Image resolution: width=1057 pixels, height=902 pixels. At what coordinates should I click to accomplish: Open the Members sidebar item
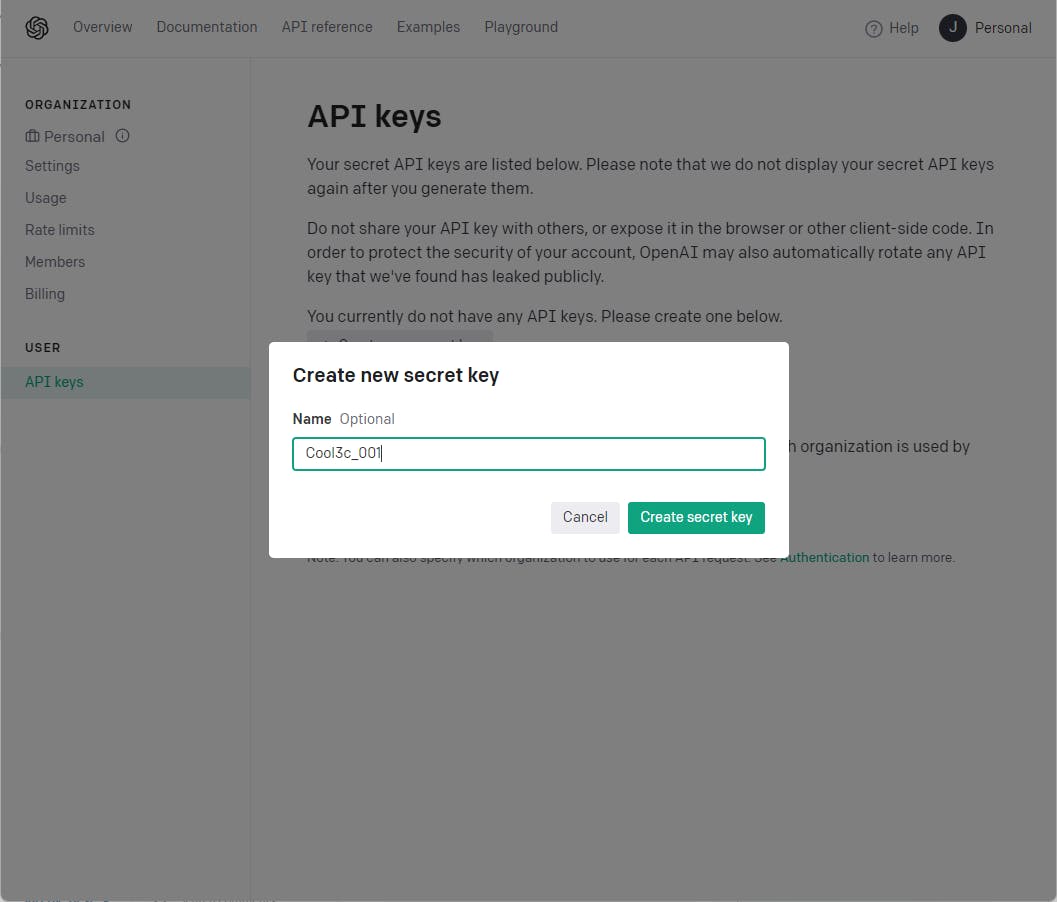click(x=55, y=262)
